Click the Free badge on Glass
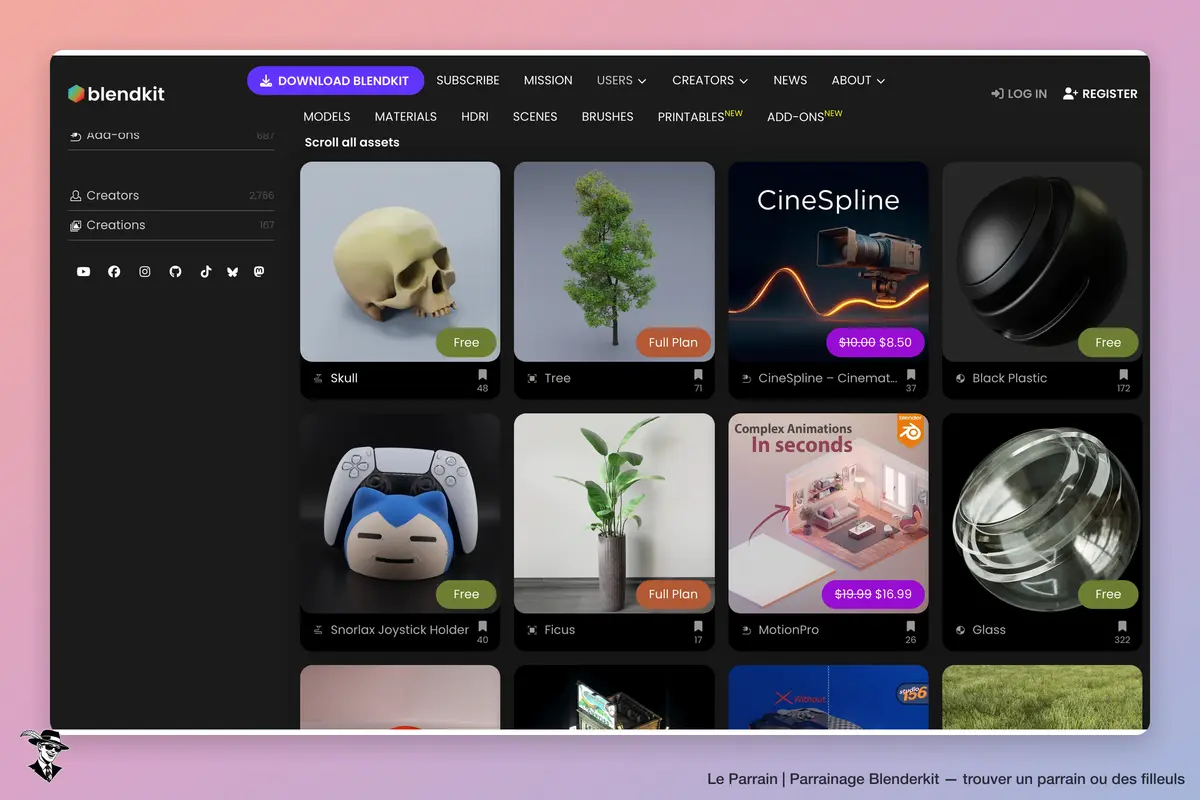This screenshot has width=1200, height=800. point(1108,594)
